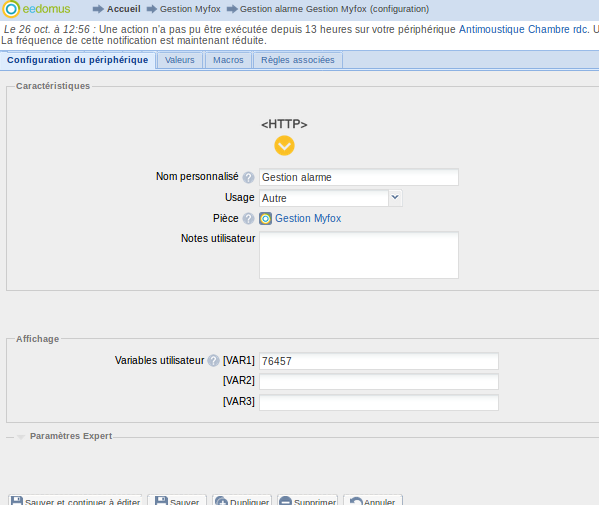Click into the Notes utilisateur text area
The image size is (599, 505).
tap(359, 255)
